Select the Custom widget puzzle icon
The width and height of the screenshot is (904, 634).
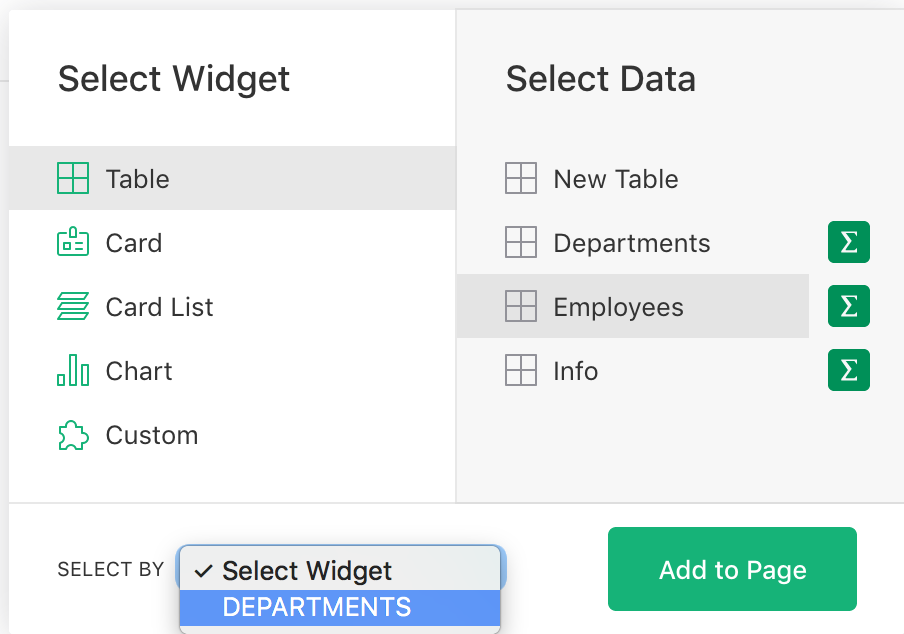(73, 434)
